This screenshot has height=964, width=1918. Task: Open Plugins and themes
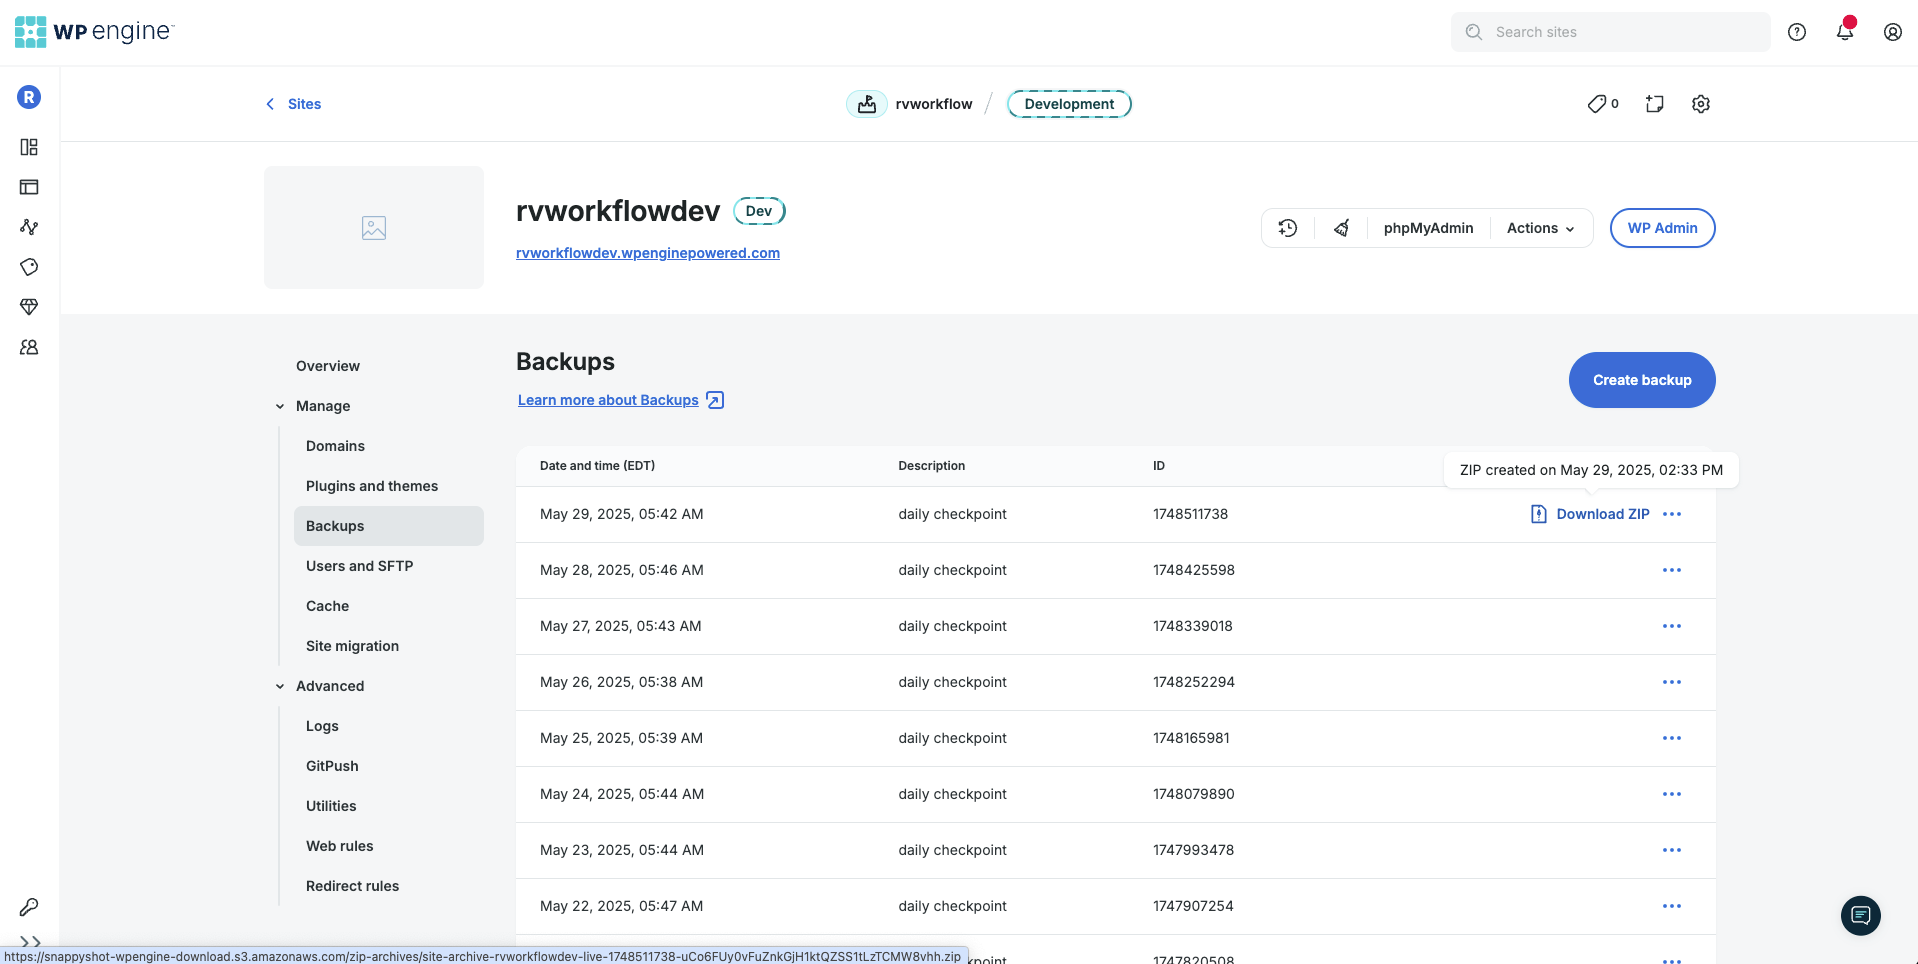372,486
